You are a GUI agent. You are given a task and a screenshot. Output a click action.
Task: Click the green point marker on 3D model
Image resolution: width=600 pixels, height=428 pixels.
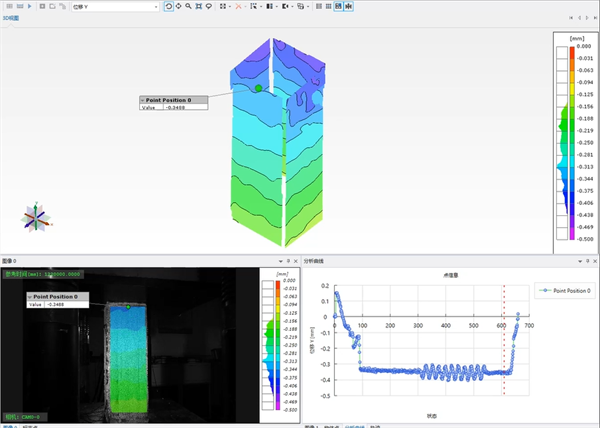point(258,88)
